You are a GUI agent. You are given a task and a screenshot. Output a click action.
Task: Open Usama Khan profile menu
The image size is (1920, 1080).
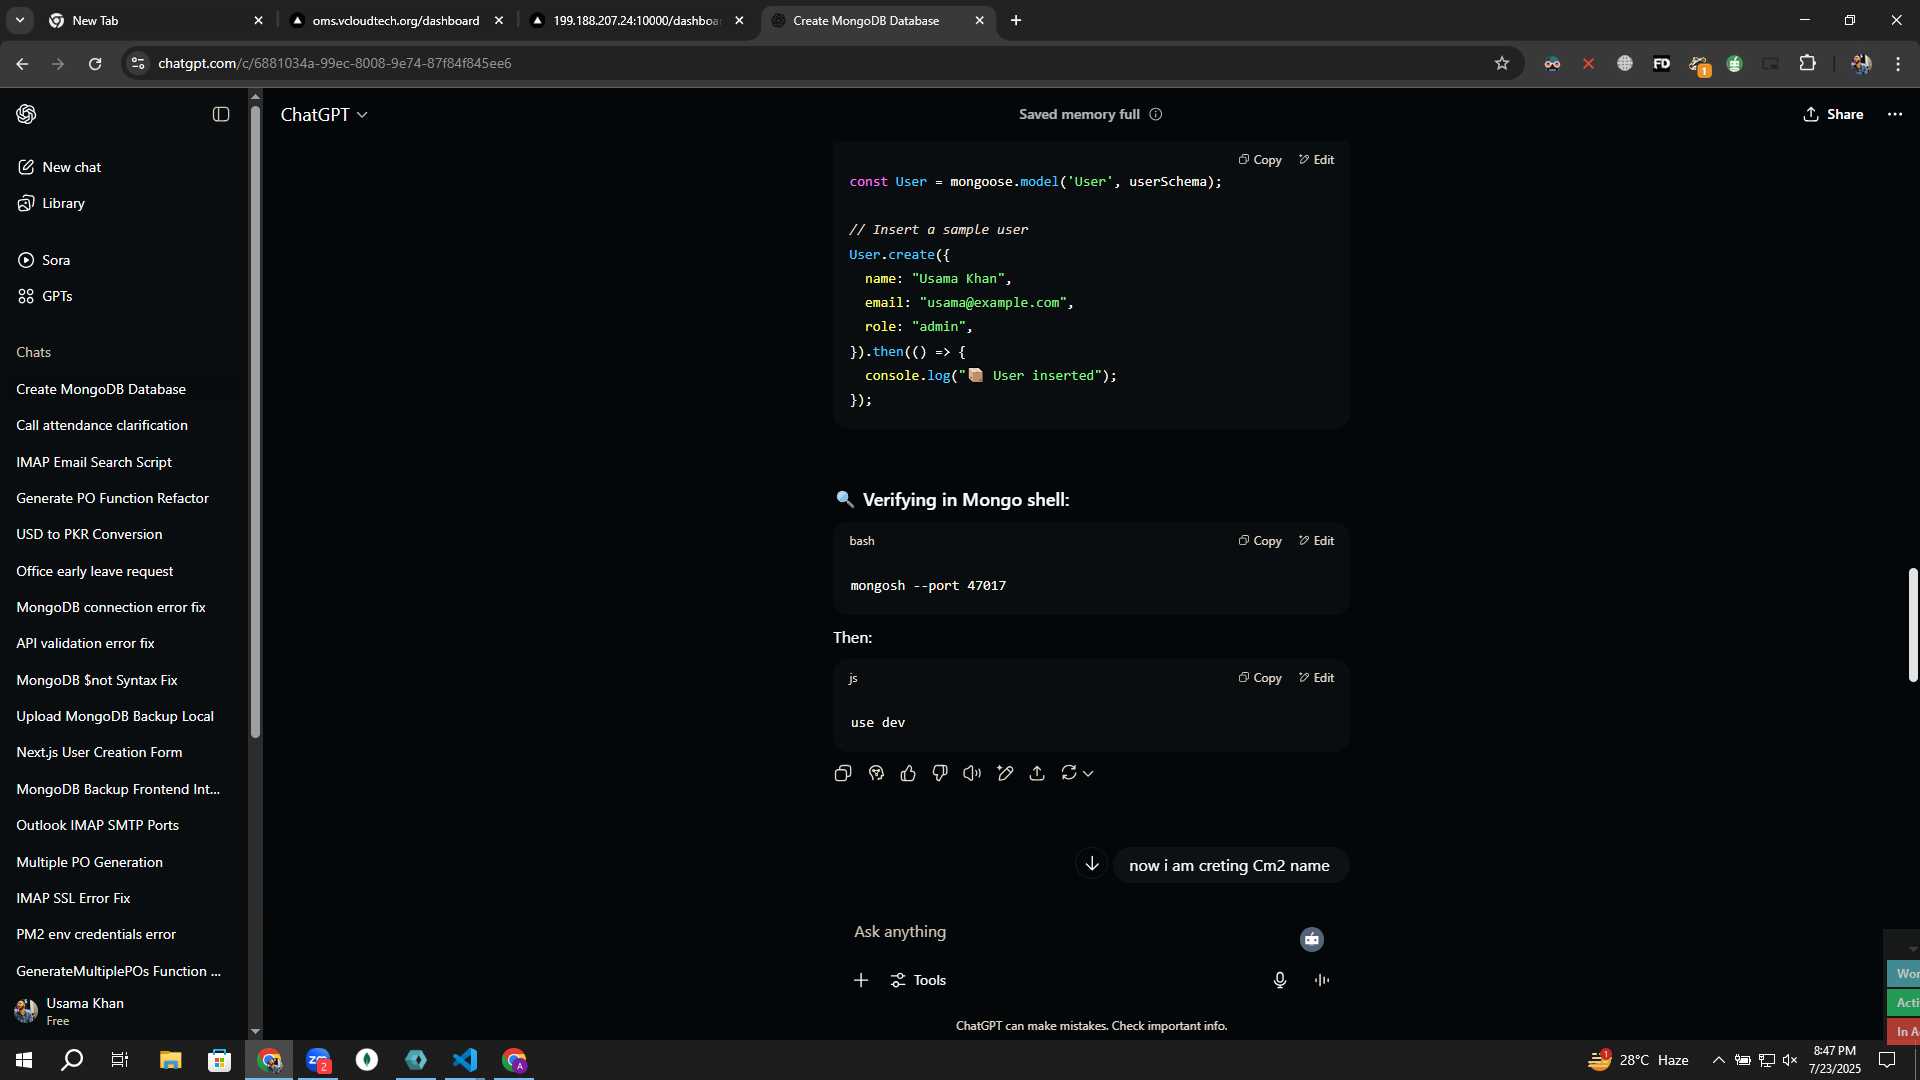(x=124, y=1011)
